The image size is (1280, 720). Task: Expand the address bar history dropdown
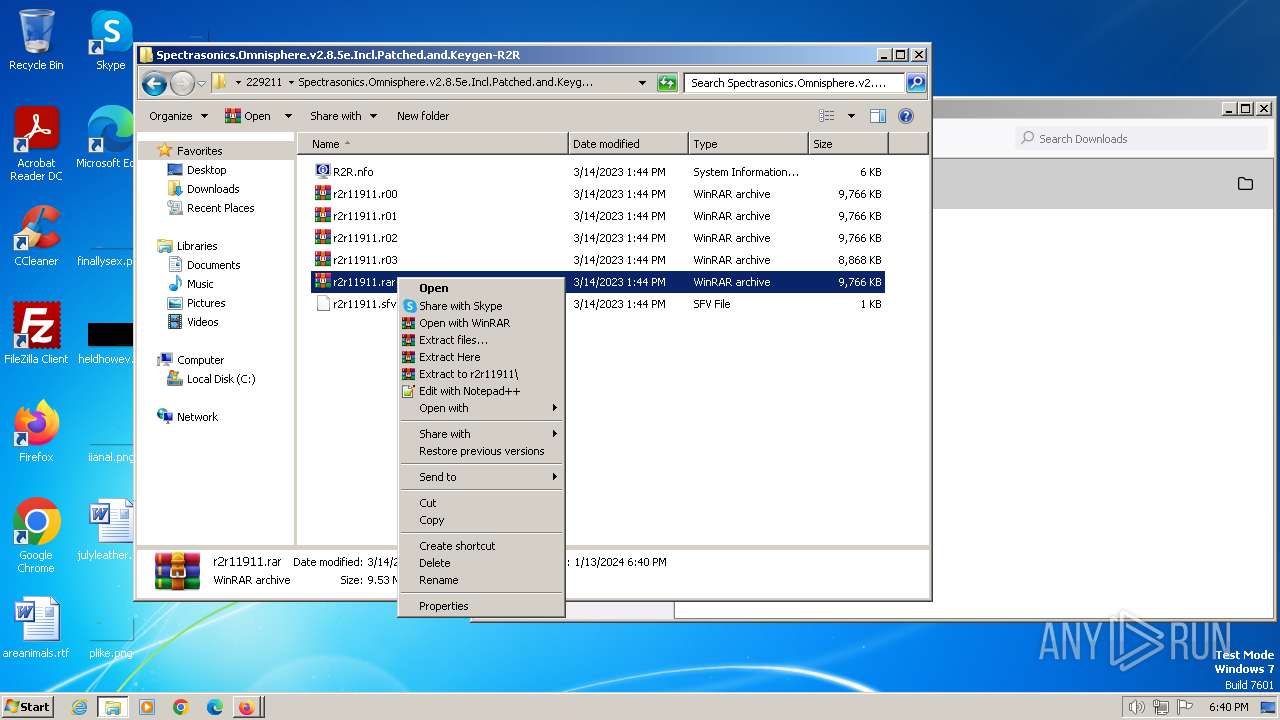click(x=641, y=83)
